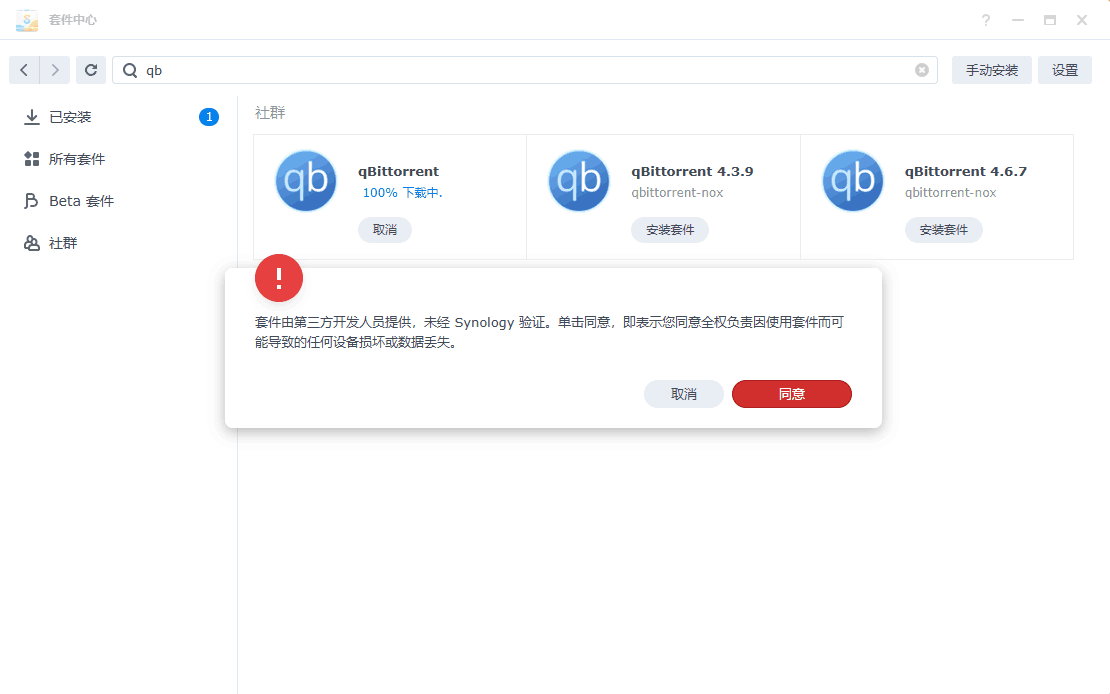Install qBittorrent 4.6.7 package
The height and width of the screenshot is (694, 1110).
point(944,229)
